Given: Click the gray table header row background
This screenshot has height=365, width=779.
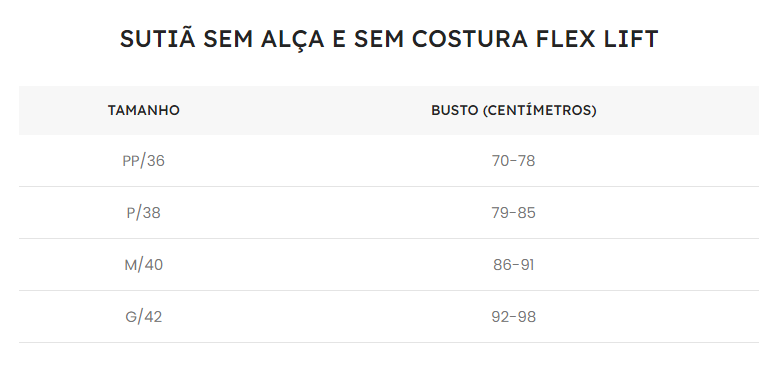Looking at the screenshot, I should tap(389, 110).
